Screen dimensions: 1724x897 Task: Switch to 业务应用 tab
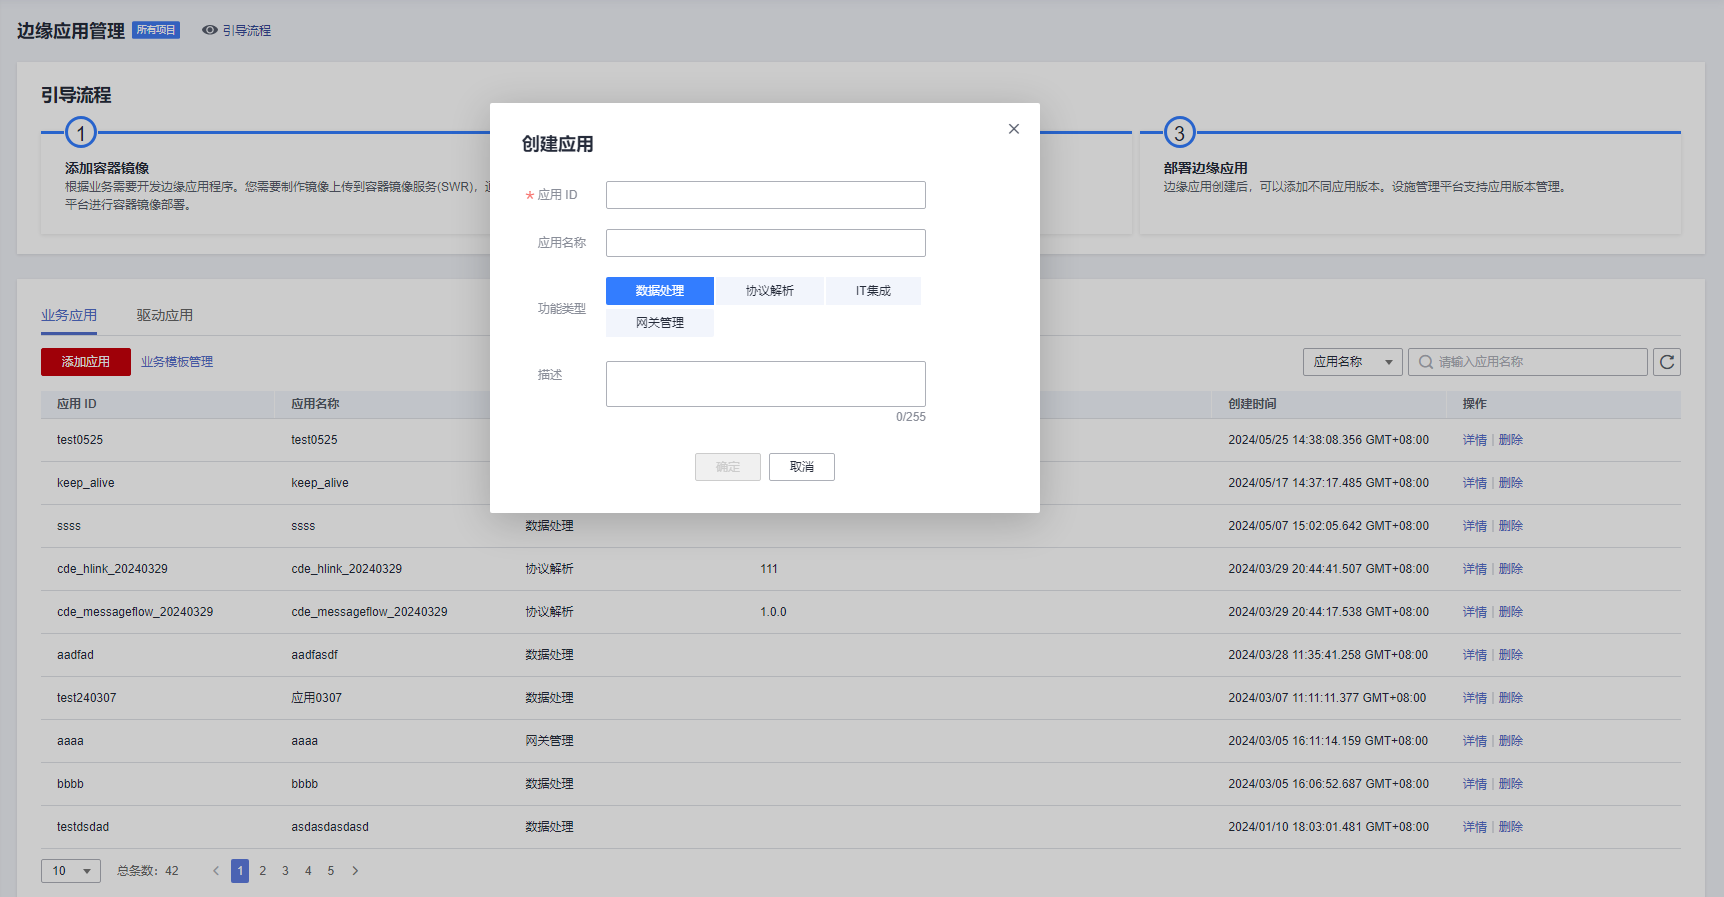(69, 315)
